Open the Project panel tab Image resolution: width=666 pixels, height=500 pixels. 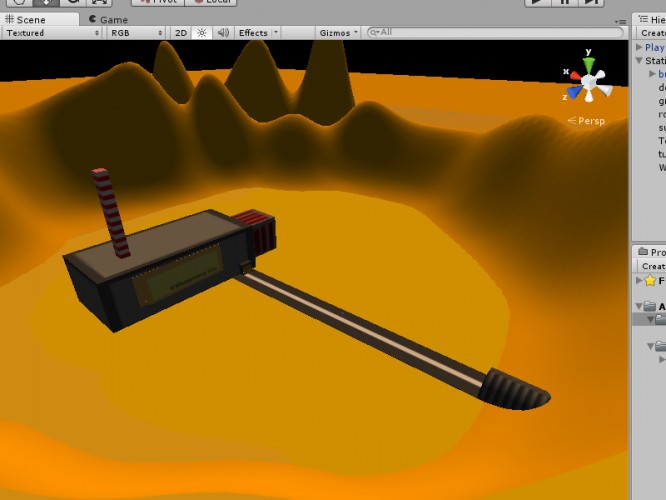(x=652, y=252)
